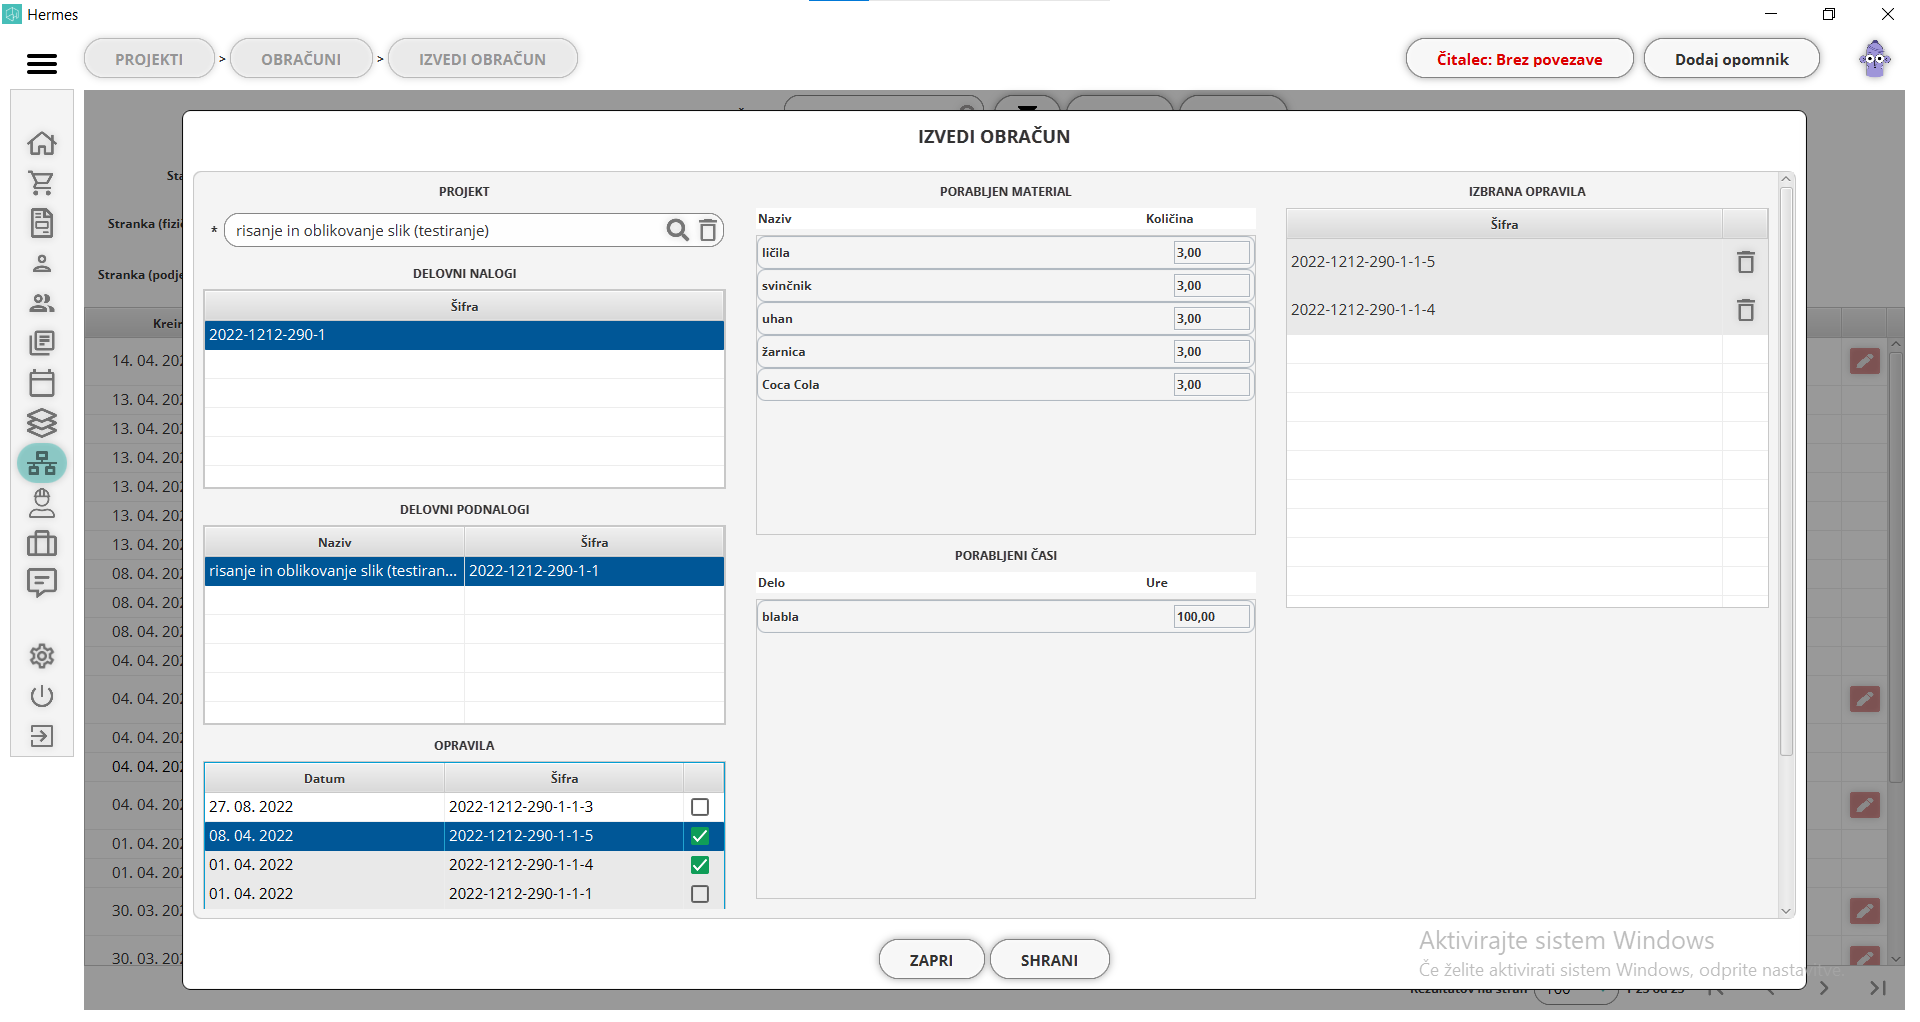This screenshot has height=1022, width=1920.
Task: Check the box for 2022-1212-290-1-1-3
Action: tap(700, 807)
